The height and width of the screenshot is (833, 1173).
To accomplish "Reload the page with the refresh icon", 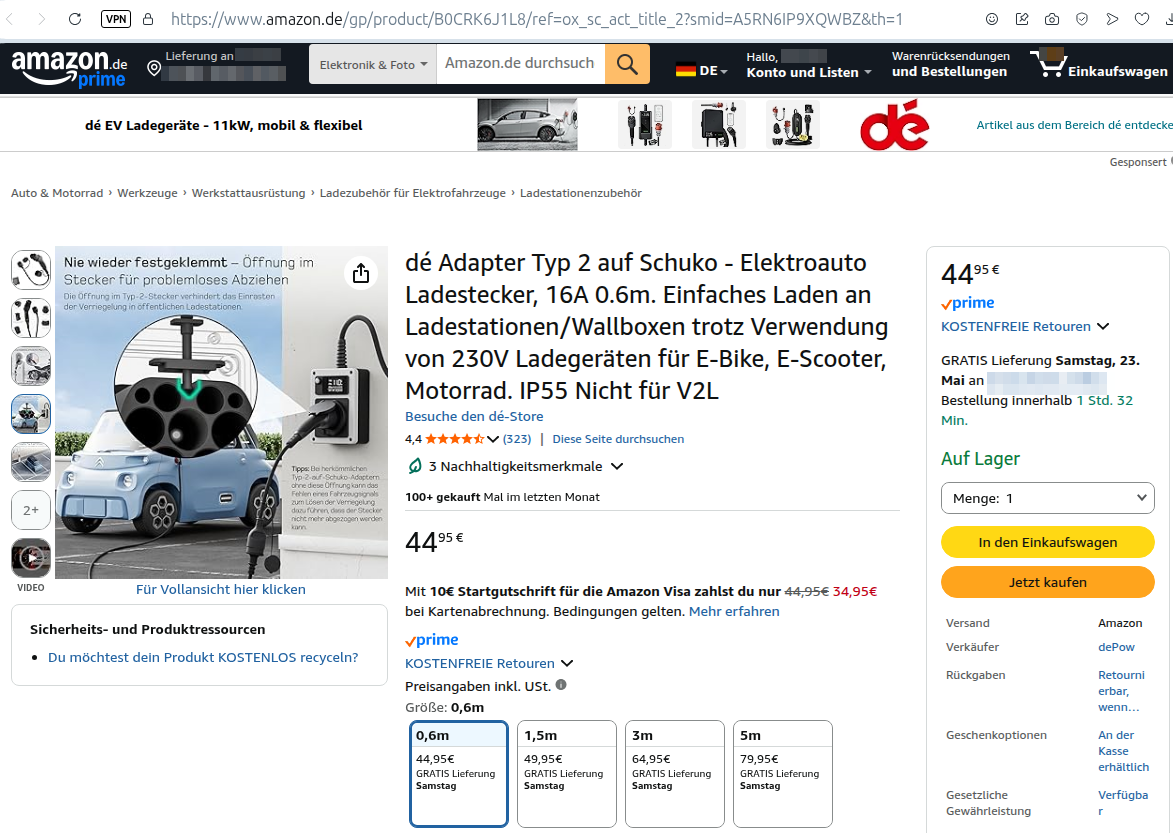I will click(x=75, y=19).
